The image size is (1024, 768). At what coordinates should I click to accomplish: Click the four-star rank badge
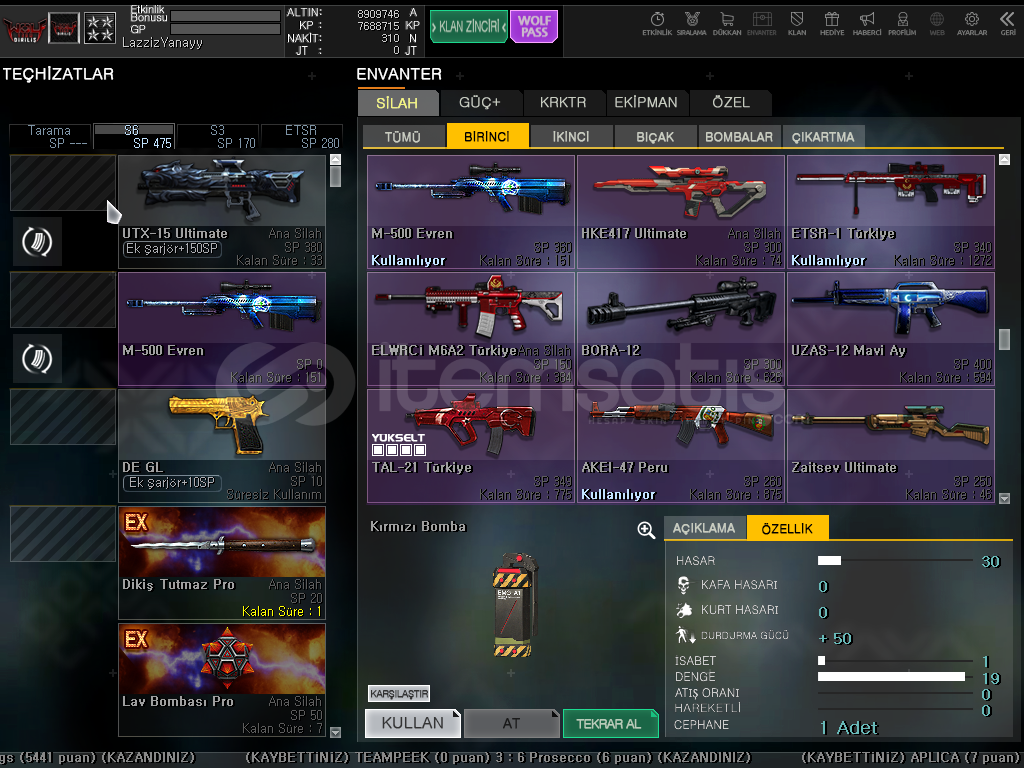pos(100,28)
